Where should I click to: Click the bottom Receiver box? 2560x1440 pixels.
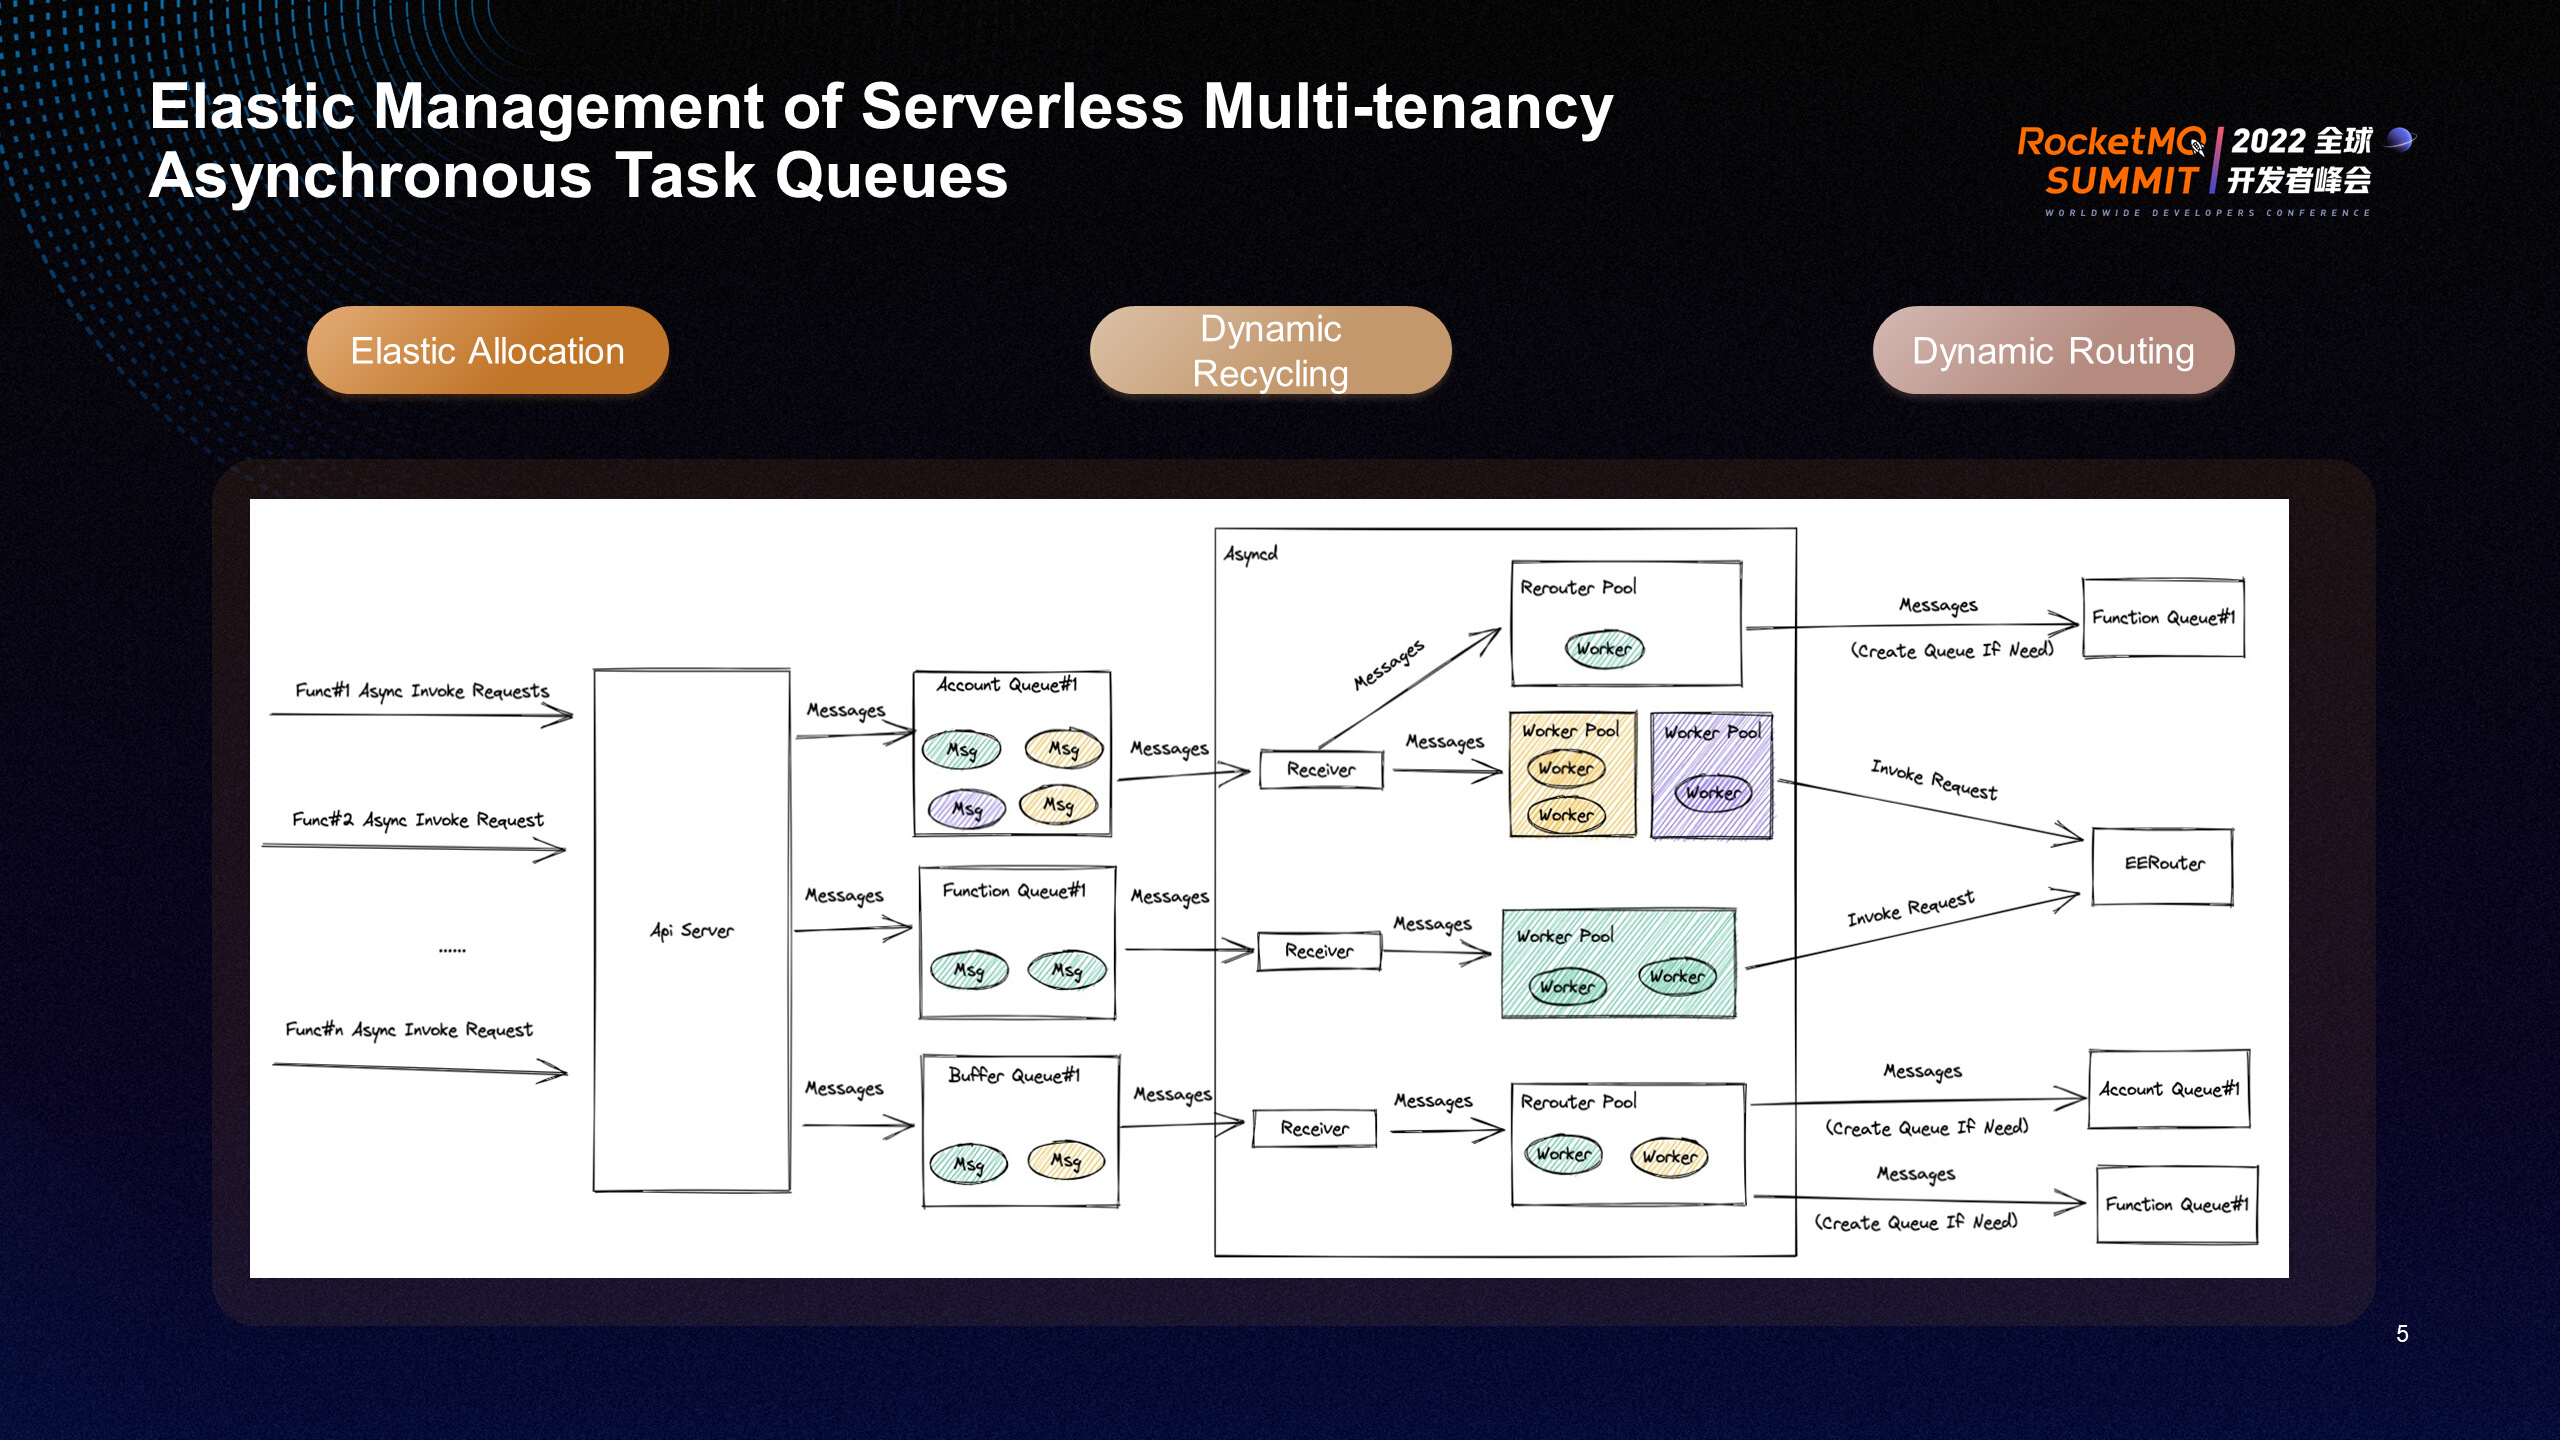[1314, 1128]
